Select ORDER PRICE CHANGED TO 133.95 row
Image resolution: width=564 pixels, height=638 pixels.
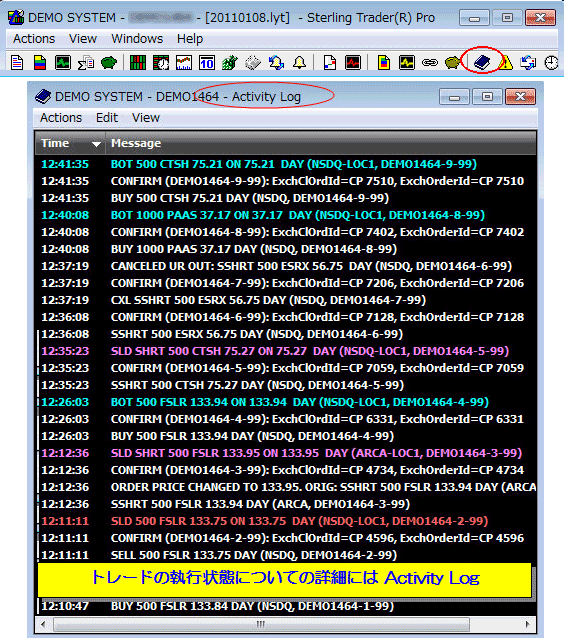(x=286, y=487)
